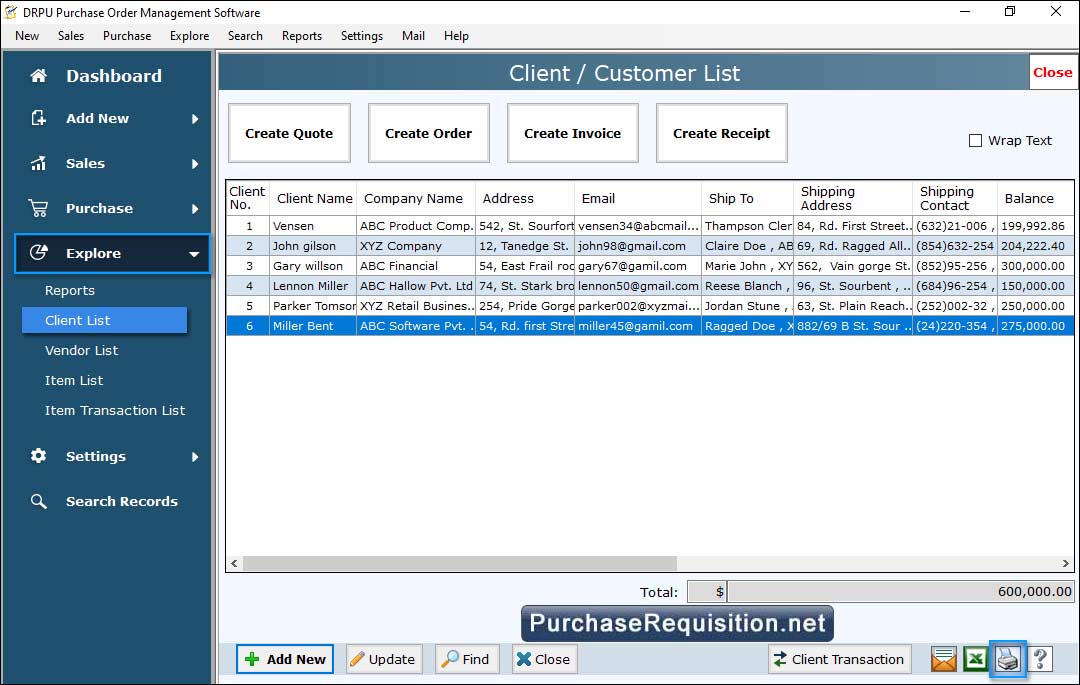Open the Mail menu in menu bar
The width and height of the screenshot is (1080, 685).
pyautogui.click(x=413, y=36)
